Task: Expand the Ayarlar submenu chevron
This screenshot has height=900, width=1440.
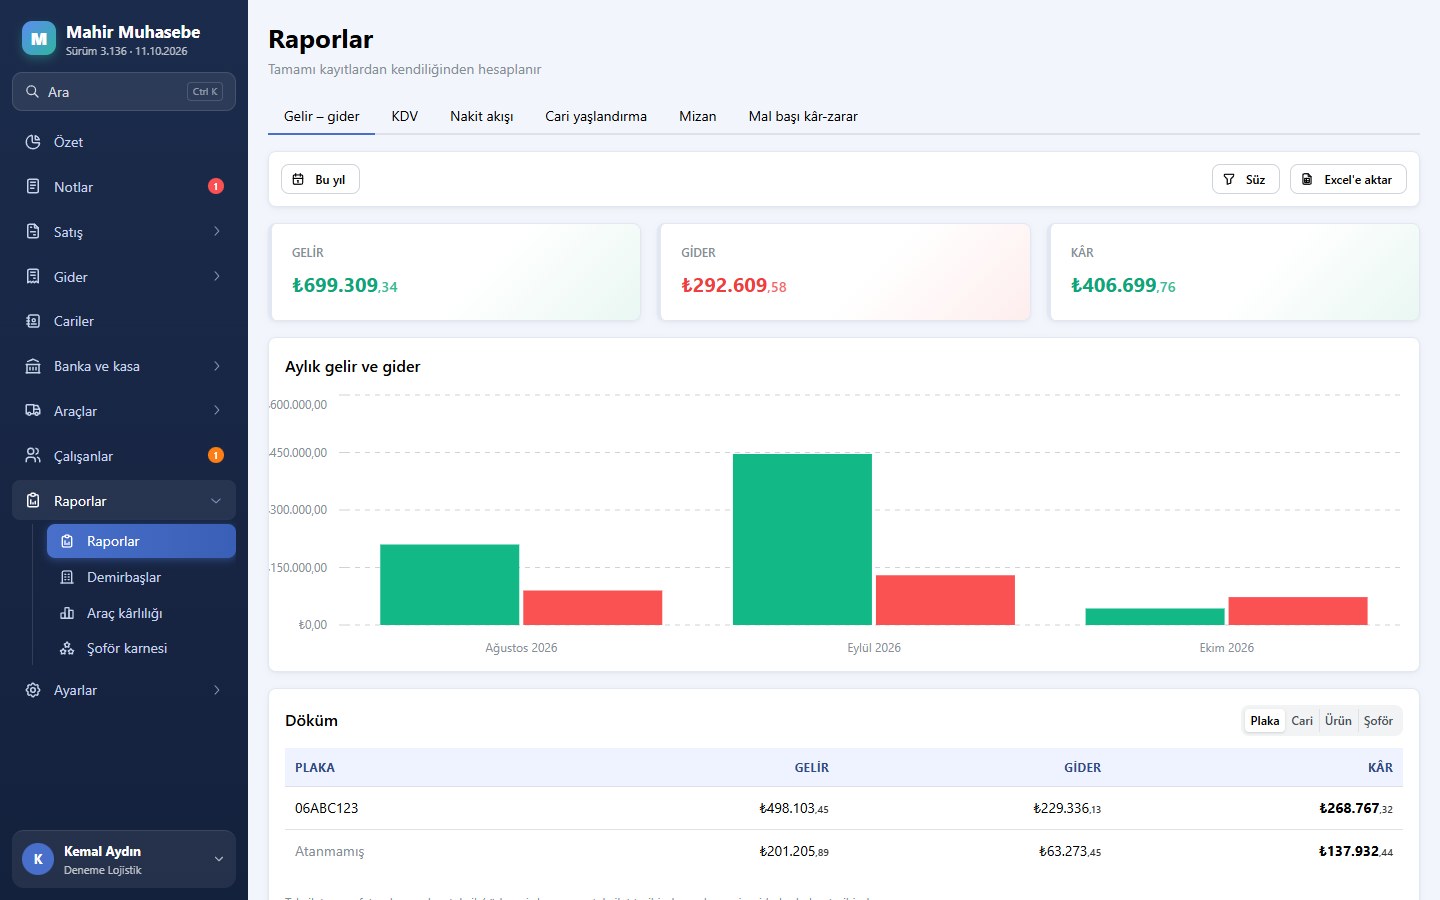Action: pos(217,690)
